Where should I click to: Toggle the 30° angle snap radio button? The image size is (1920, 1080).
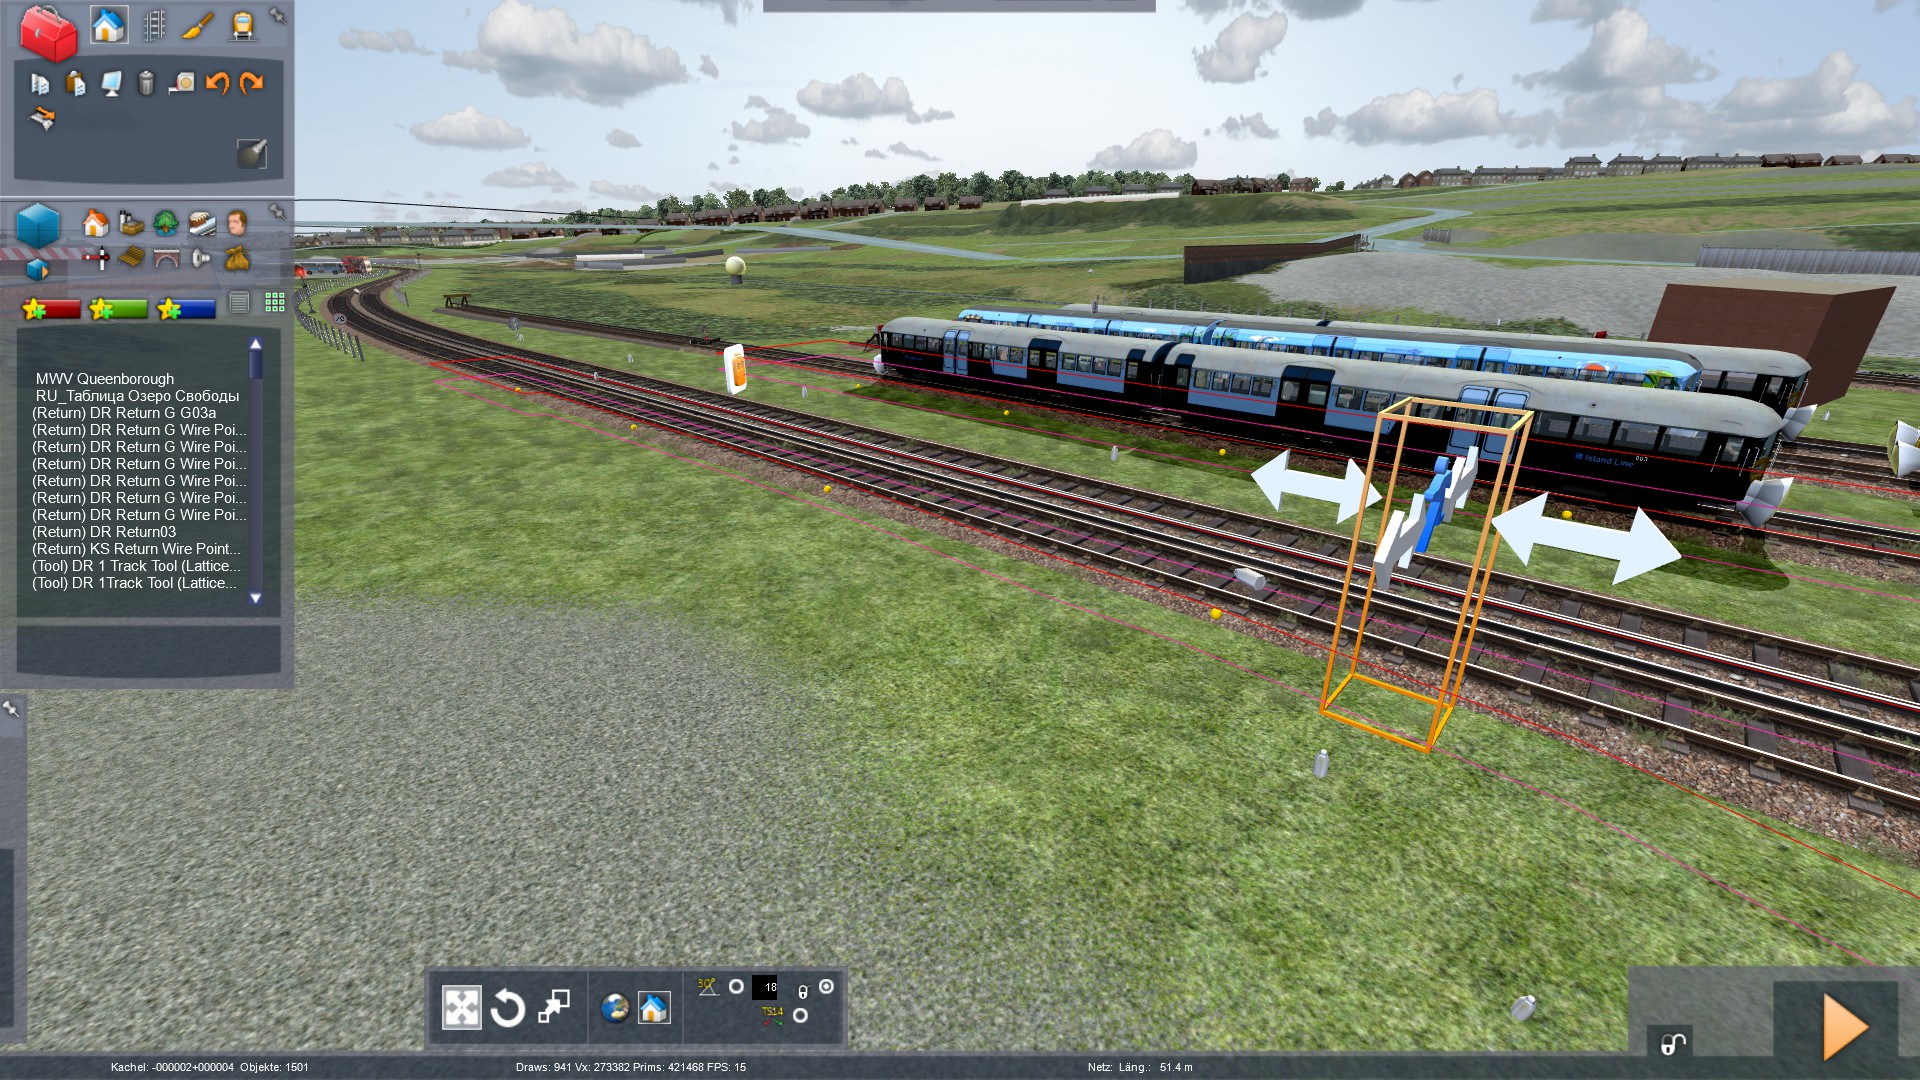coord(736,987)
